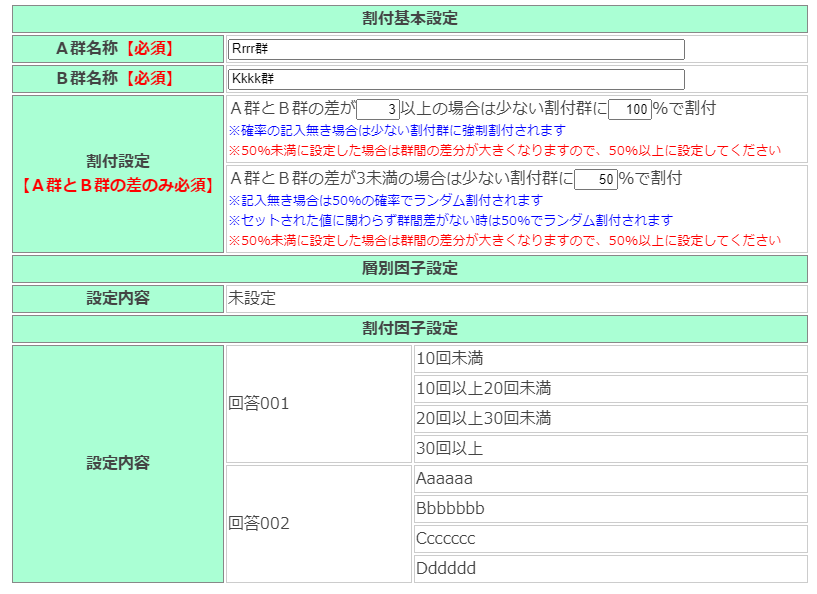Click the 割付因子設定 section header
This screenshot has height=594, width=817.
pos(409,329)
